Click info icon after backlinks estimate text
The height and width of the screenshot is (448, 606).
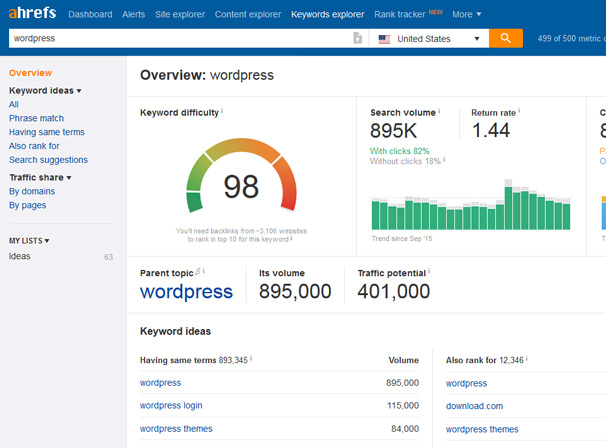point(291,238)
